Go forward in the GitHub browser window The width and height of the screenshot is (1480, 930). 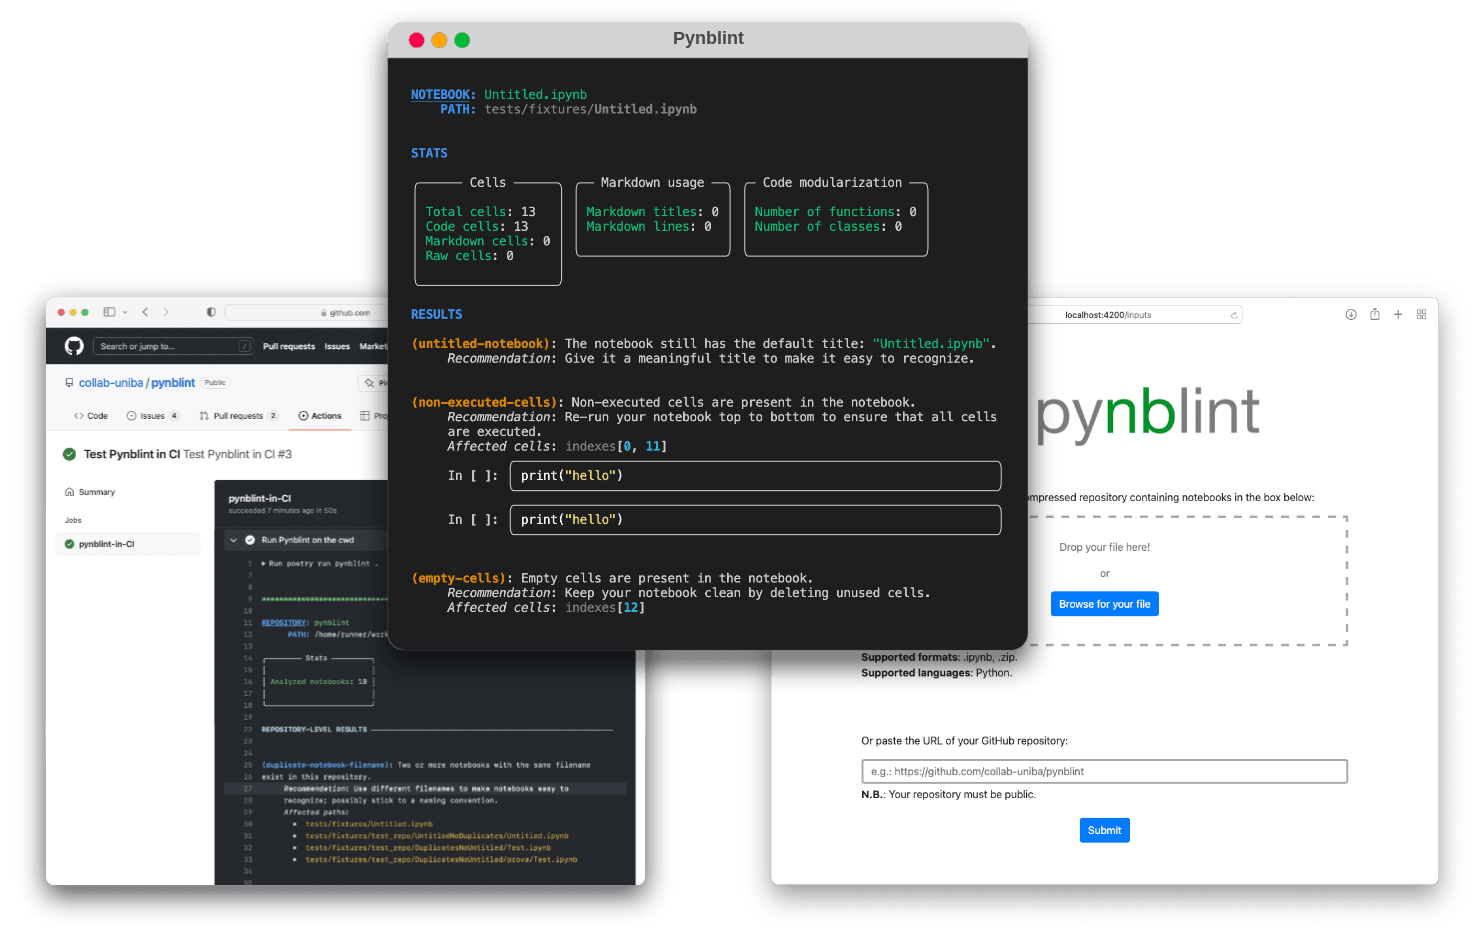(x=166, y=312)
